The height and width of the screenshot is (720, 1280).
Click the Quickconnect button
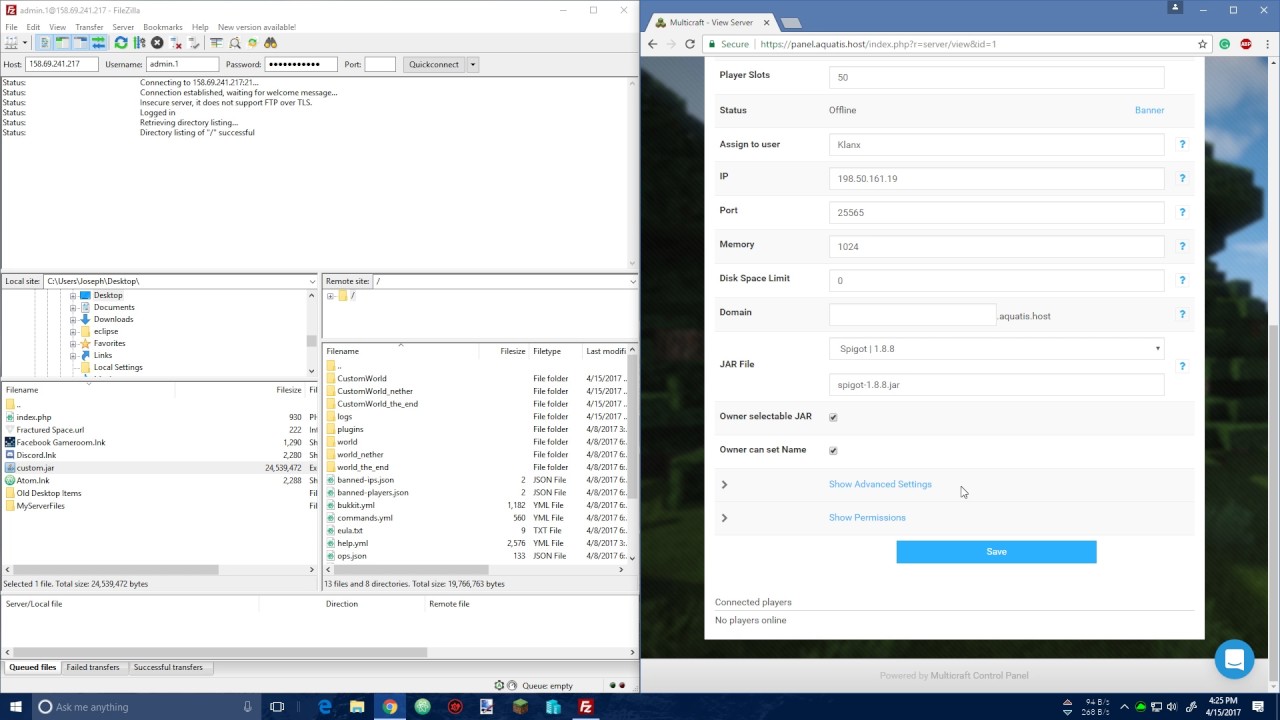click(x=434, y=64)
